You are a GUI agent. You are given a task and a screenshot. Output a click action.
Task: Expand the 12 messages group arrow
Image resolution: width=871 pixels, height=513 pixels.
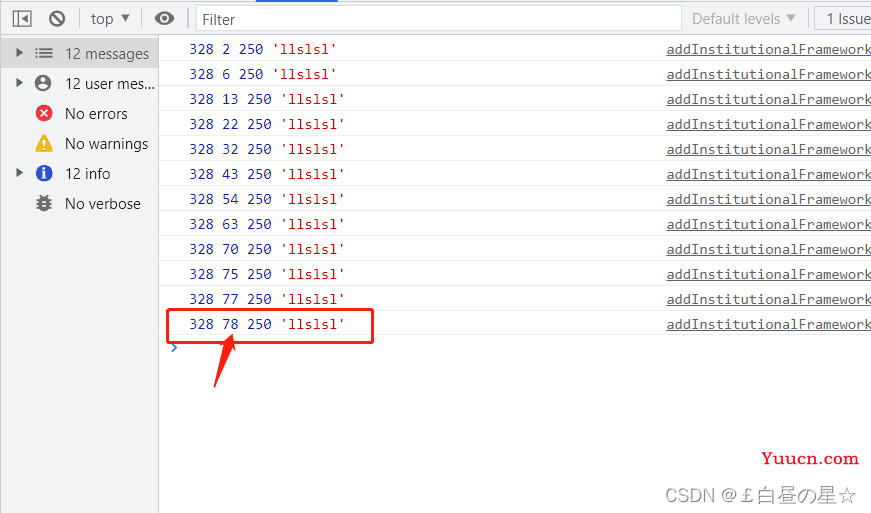[x=19, y=53]
